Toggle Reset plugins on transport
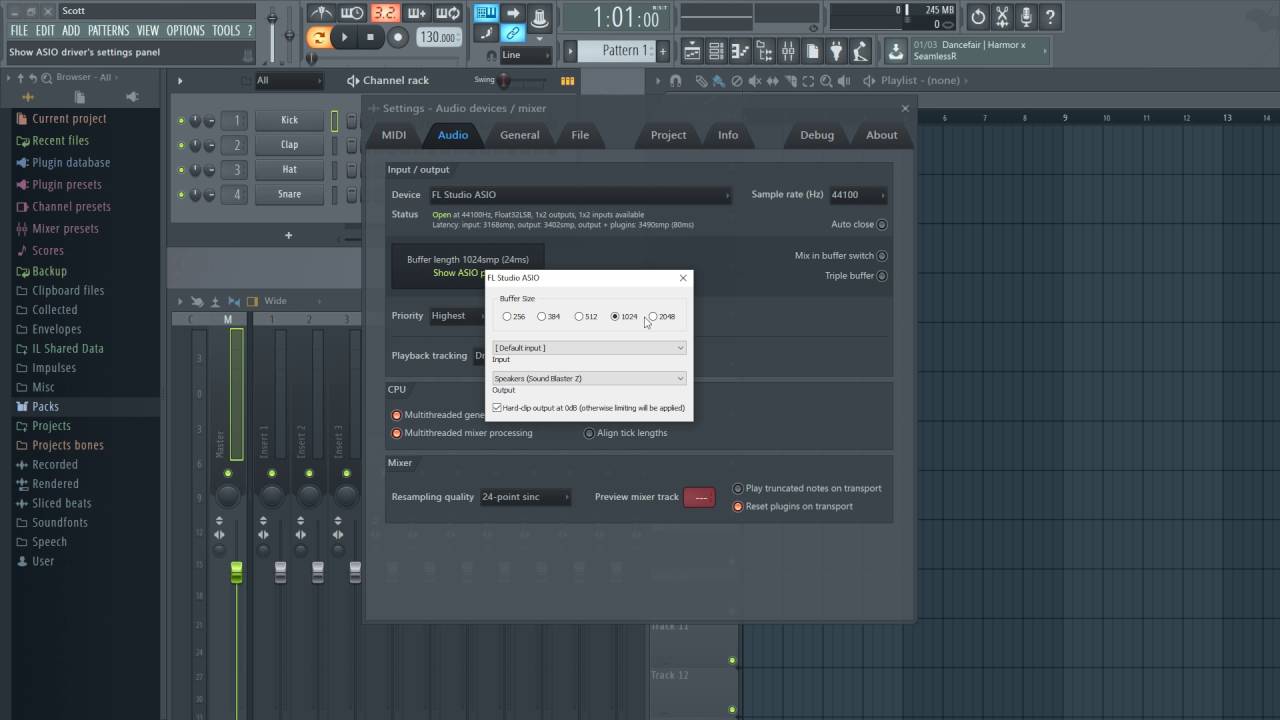The image size is (1280, 720). pos(738,507)
